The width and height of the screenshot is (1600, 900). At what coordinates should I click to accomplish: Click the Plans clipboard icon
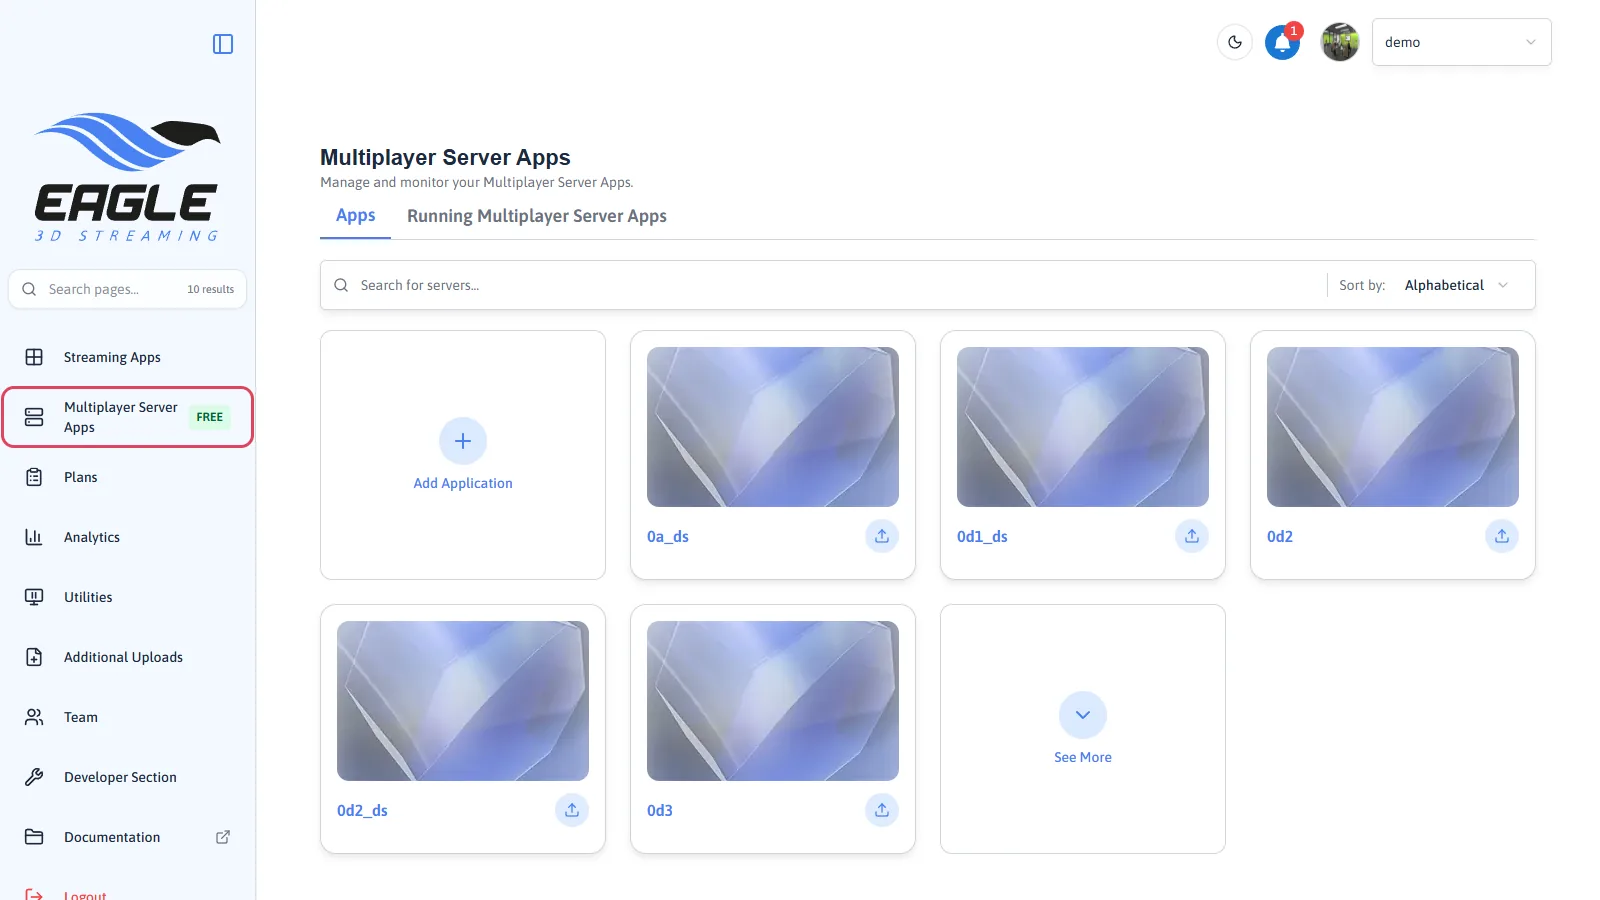34,477
